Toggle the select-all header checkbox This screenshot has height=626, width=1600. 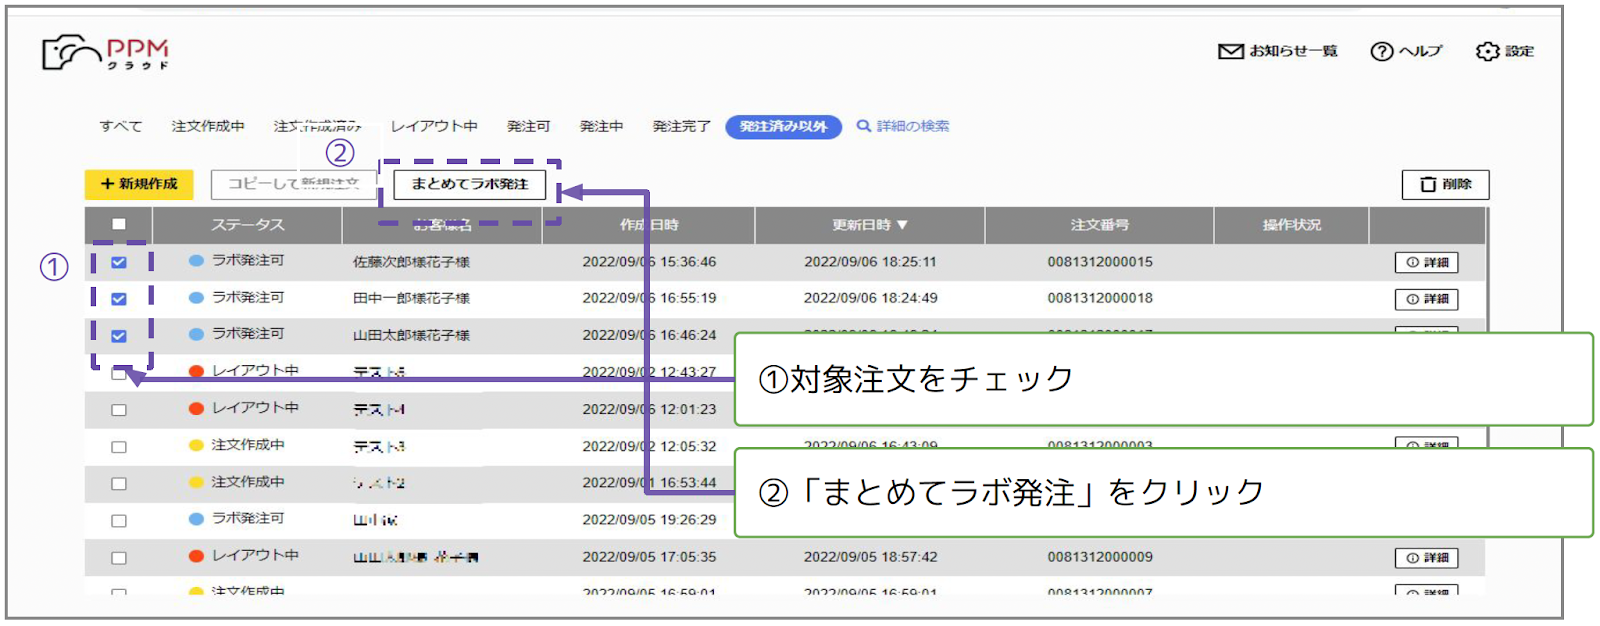[x=119, y=224]
